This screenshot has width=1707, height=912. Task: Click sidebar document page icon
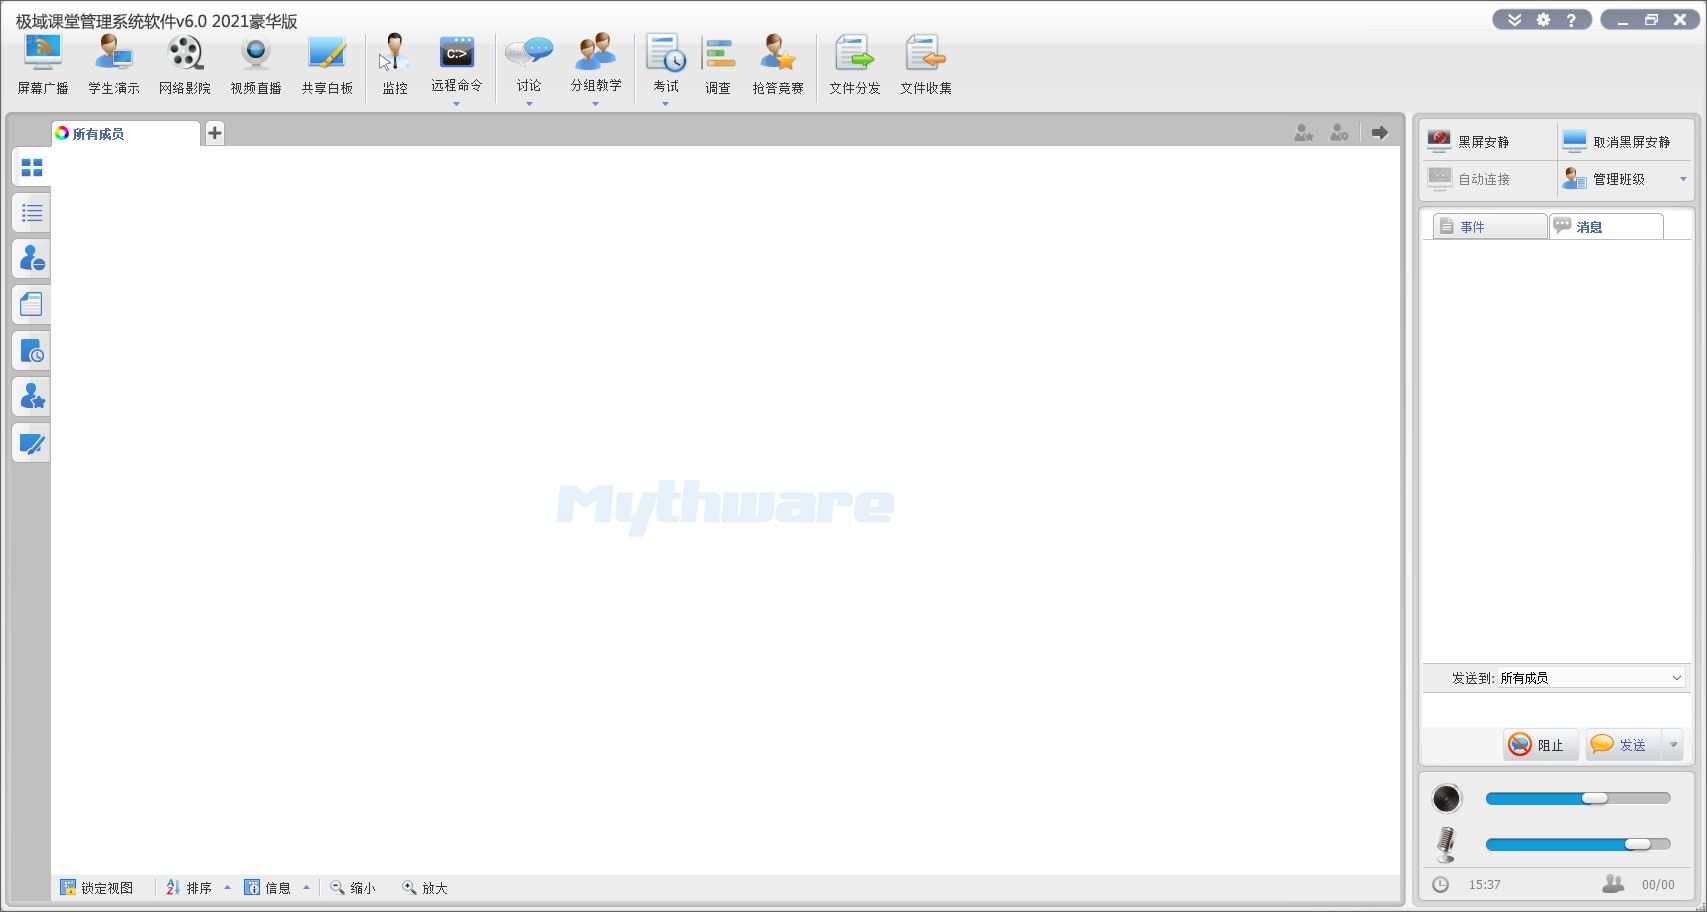pos(32,305)
